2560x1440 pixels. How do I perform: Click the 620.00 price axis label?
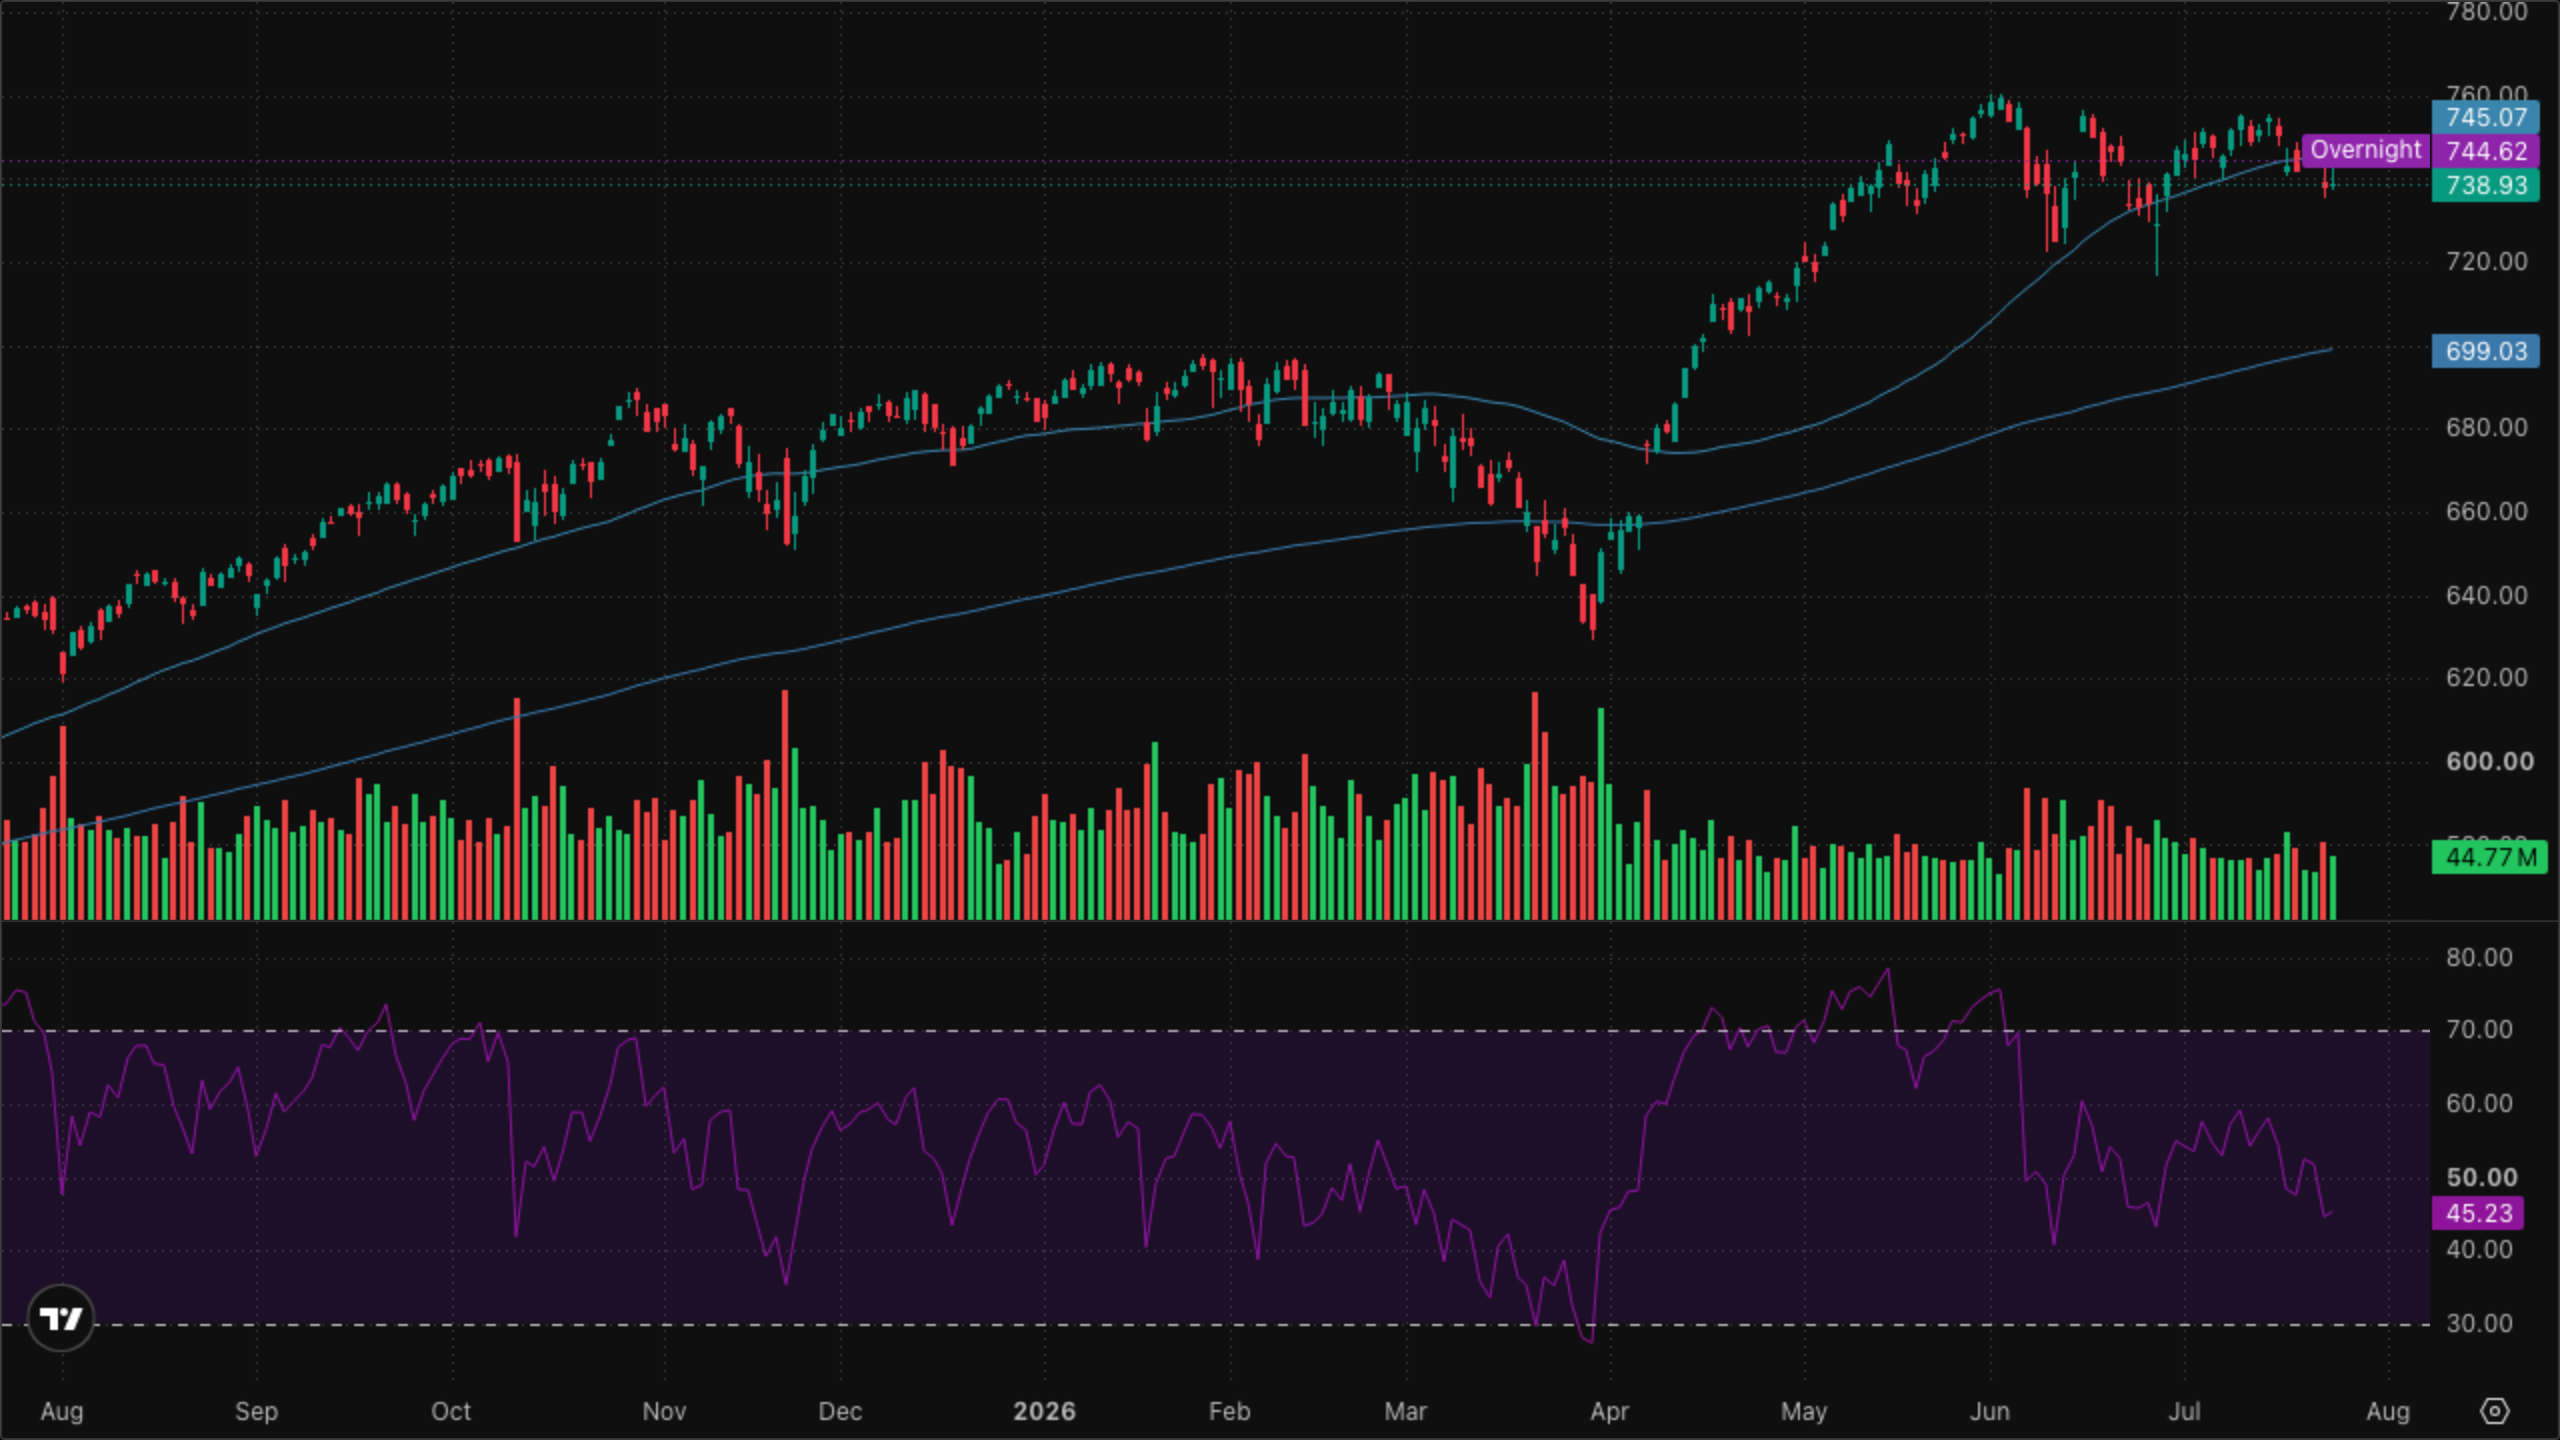(x=2486, y=678)
